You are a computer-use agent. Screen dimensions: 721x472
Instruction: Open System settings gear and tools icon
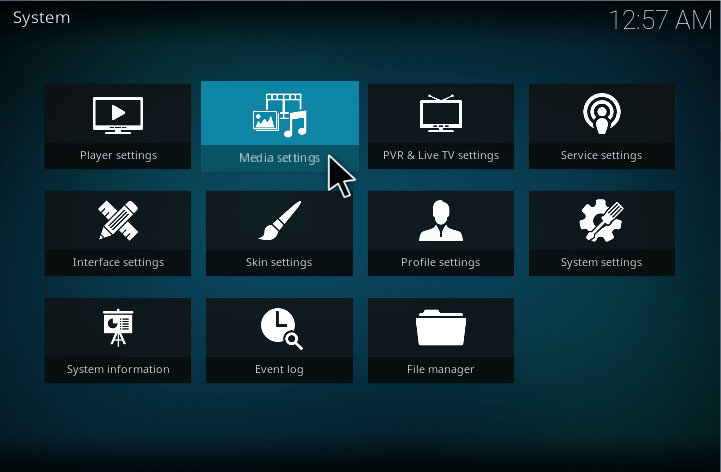pos(601,220)
